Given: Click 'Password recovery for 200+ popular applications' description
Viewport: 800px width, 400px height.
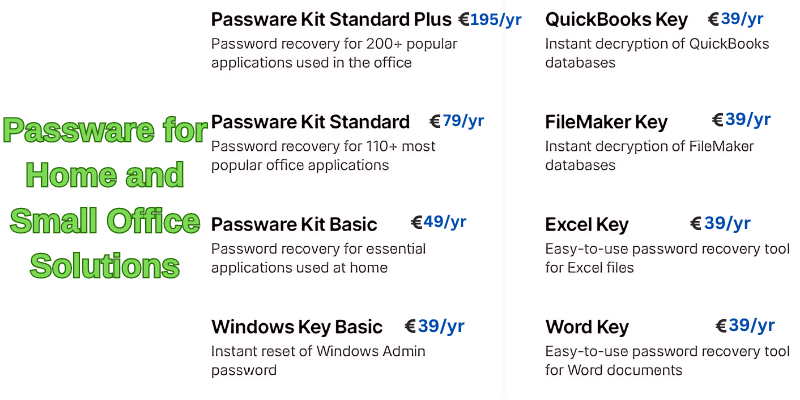Looking at the screenshot, I should [x=334, y=53].
